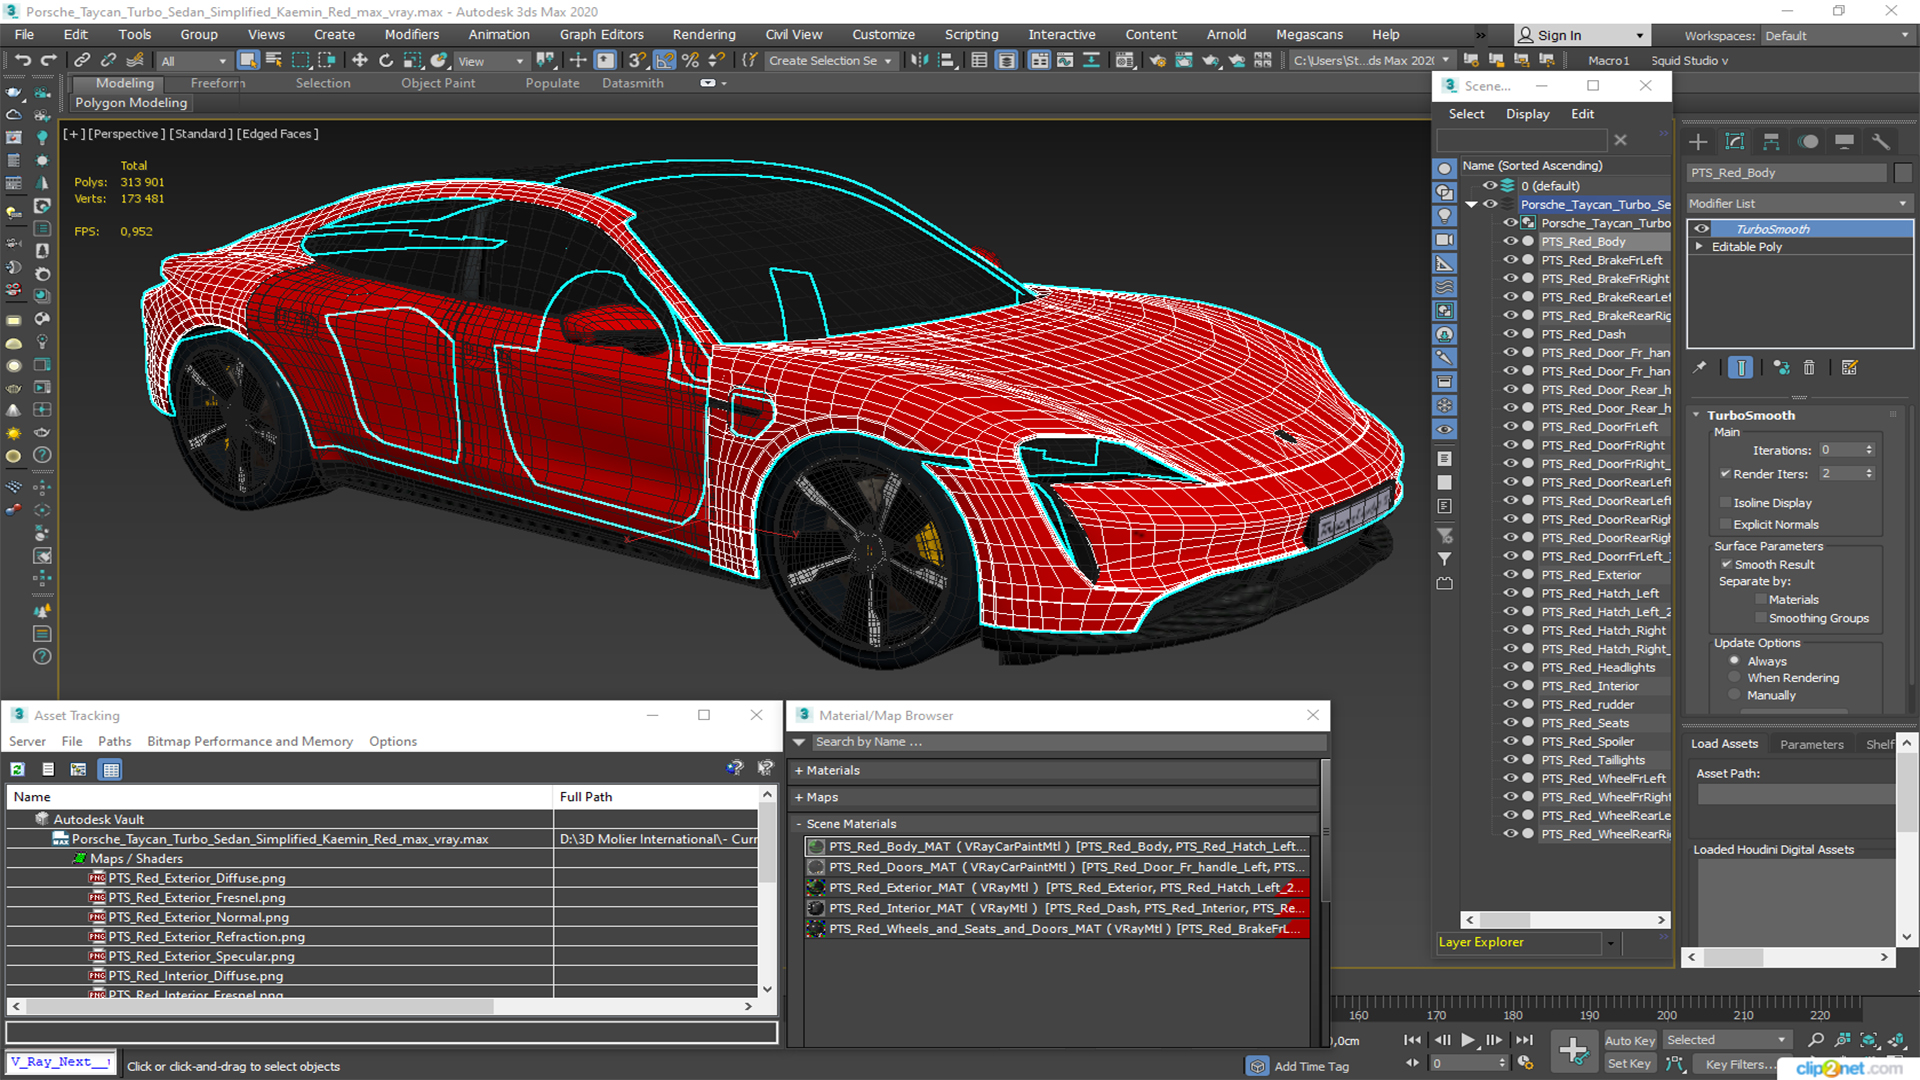Activate the Select and Move tool
Screen dimensions: 1920x1080
pos(359,60)
